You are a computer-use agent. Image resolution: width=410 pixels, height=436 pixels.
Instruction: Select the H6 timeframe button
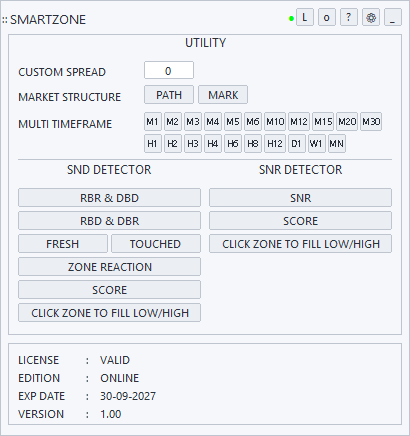pos(233,144)
